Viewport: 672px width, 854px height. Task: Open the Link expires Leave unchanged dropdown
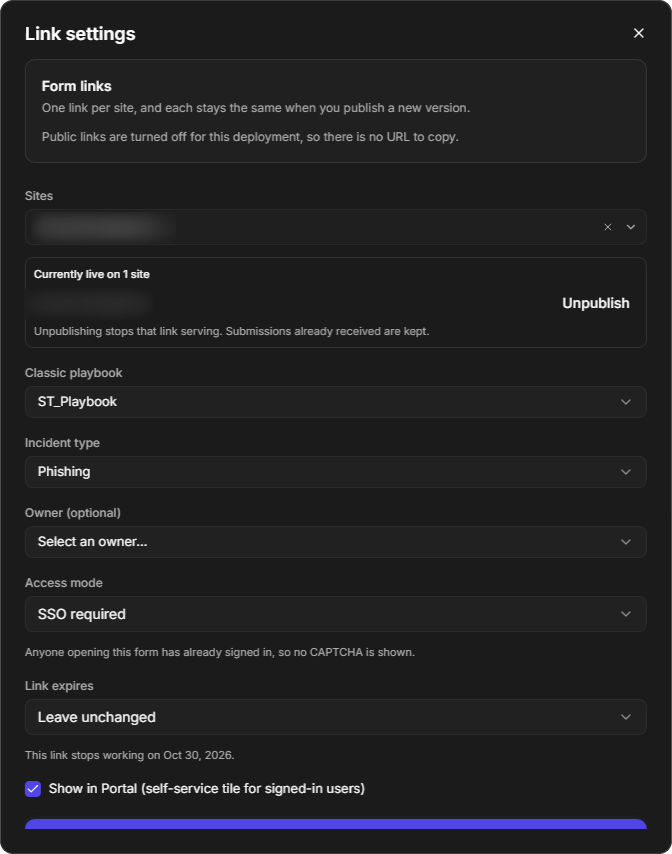335,717
